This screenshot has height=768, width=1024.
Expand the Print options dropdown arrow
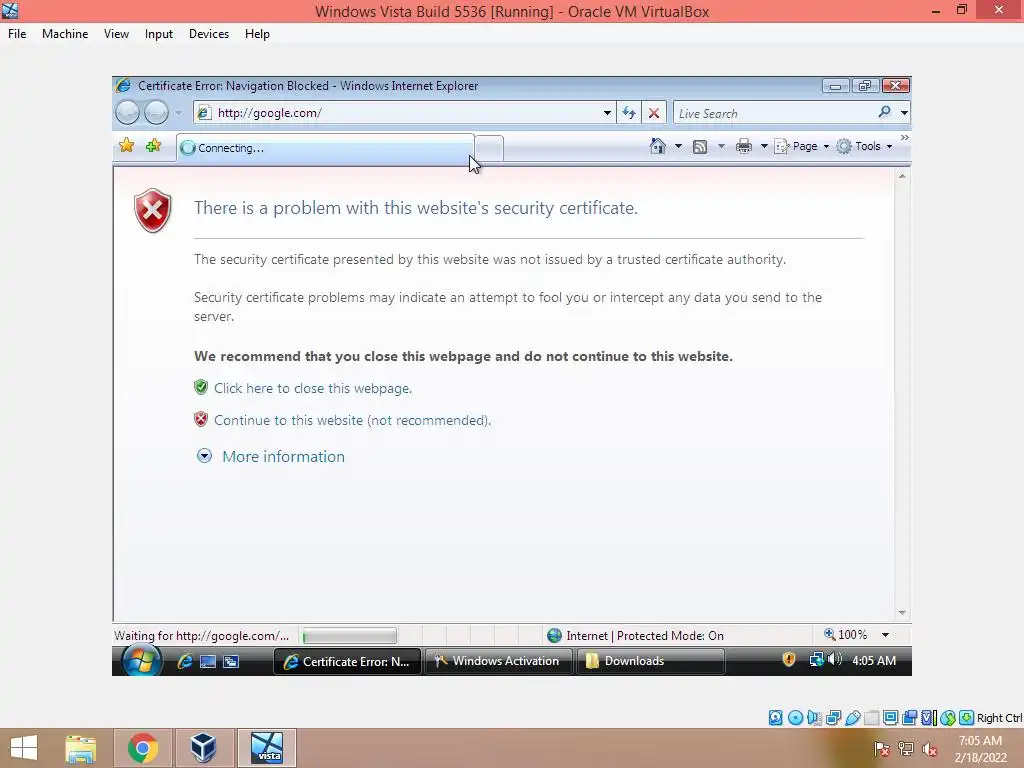tap(763, 146)
